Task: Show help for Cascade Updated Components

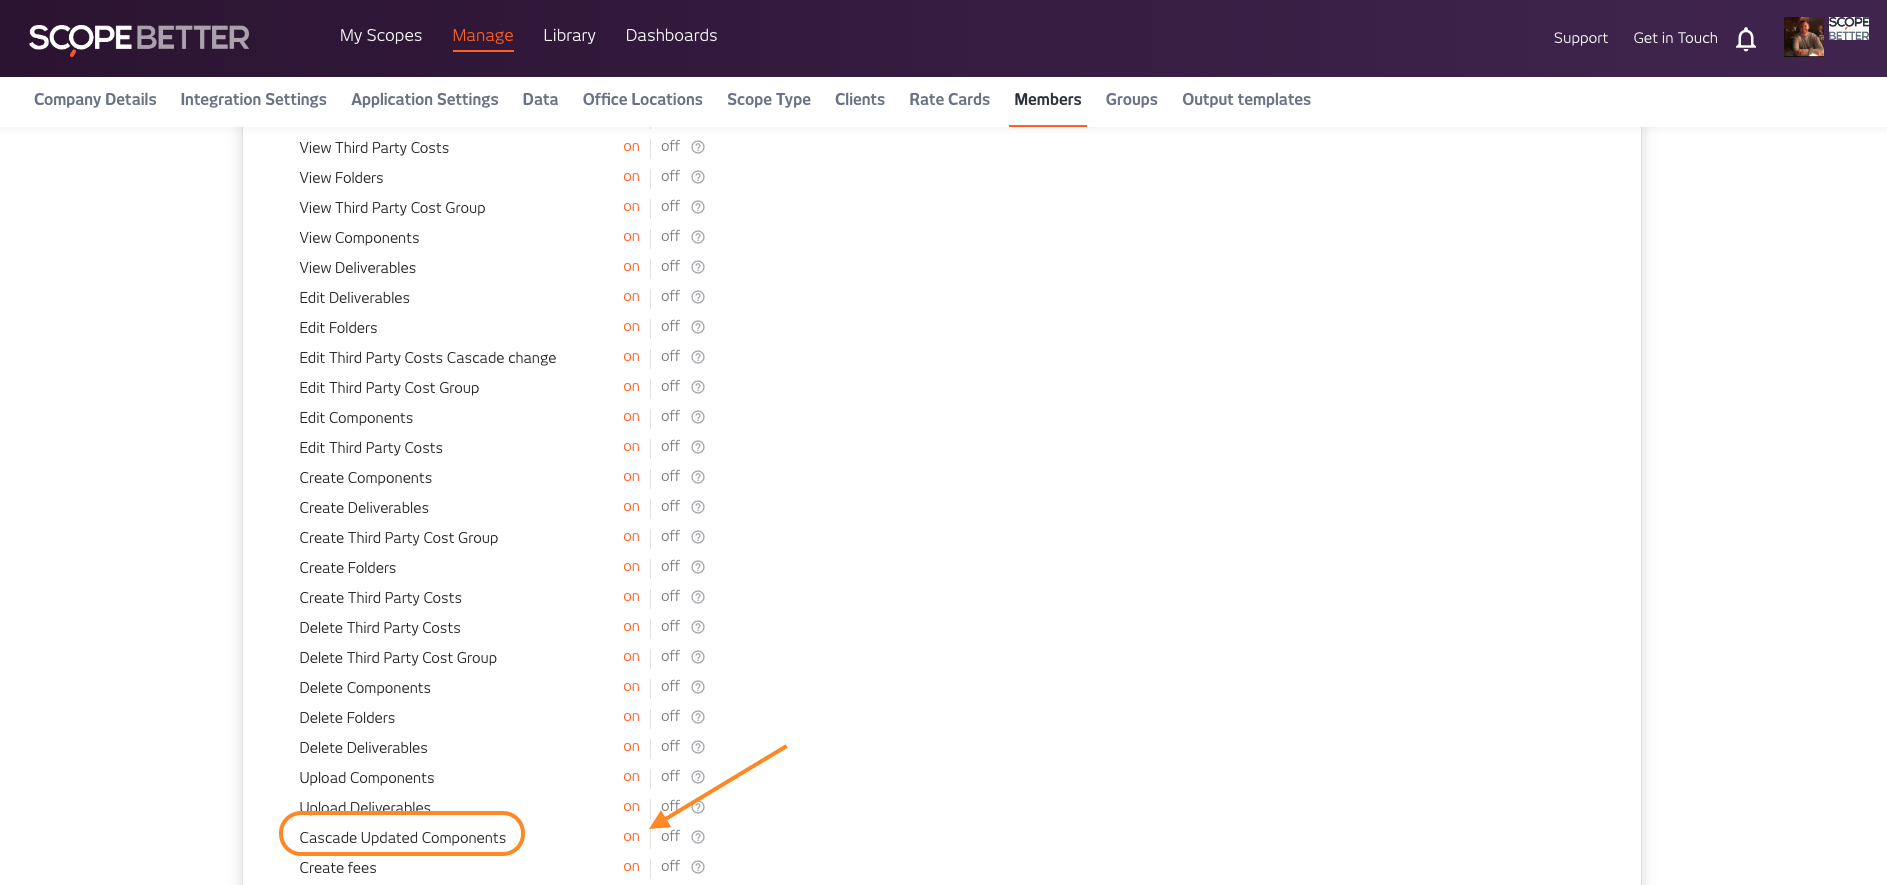Action: 698,837
